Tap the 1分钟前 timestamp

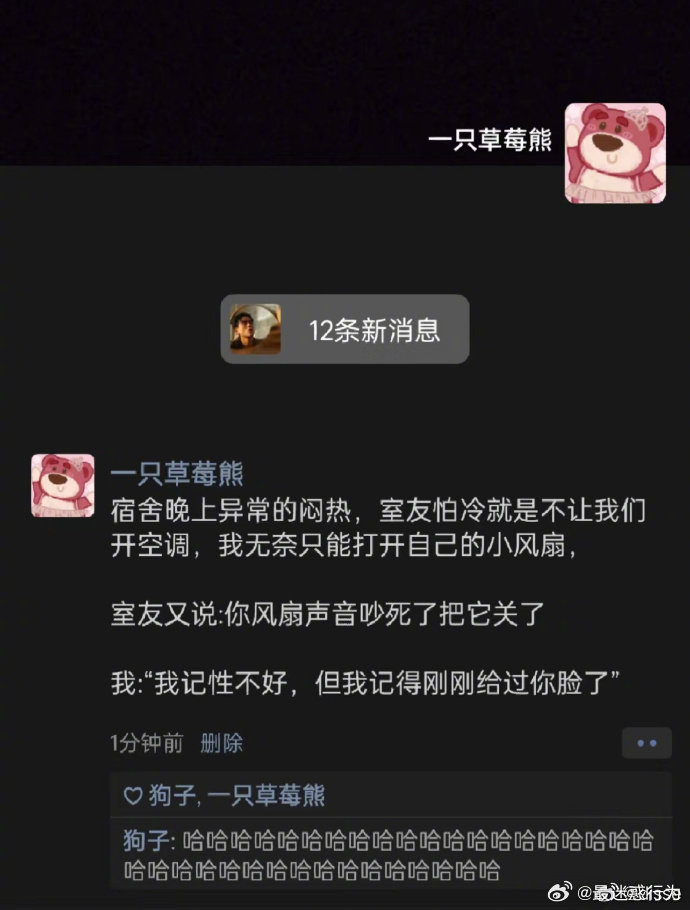tap(146, 743)
